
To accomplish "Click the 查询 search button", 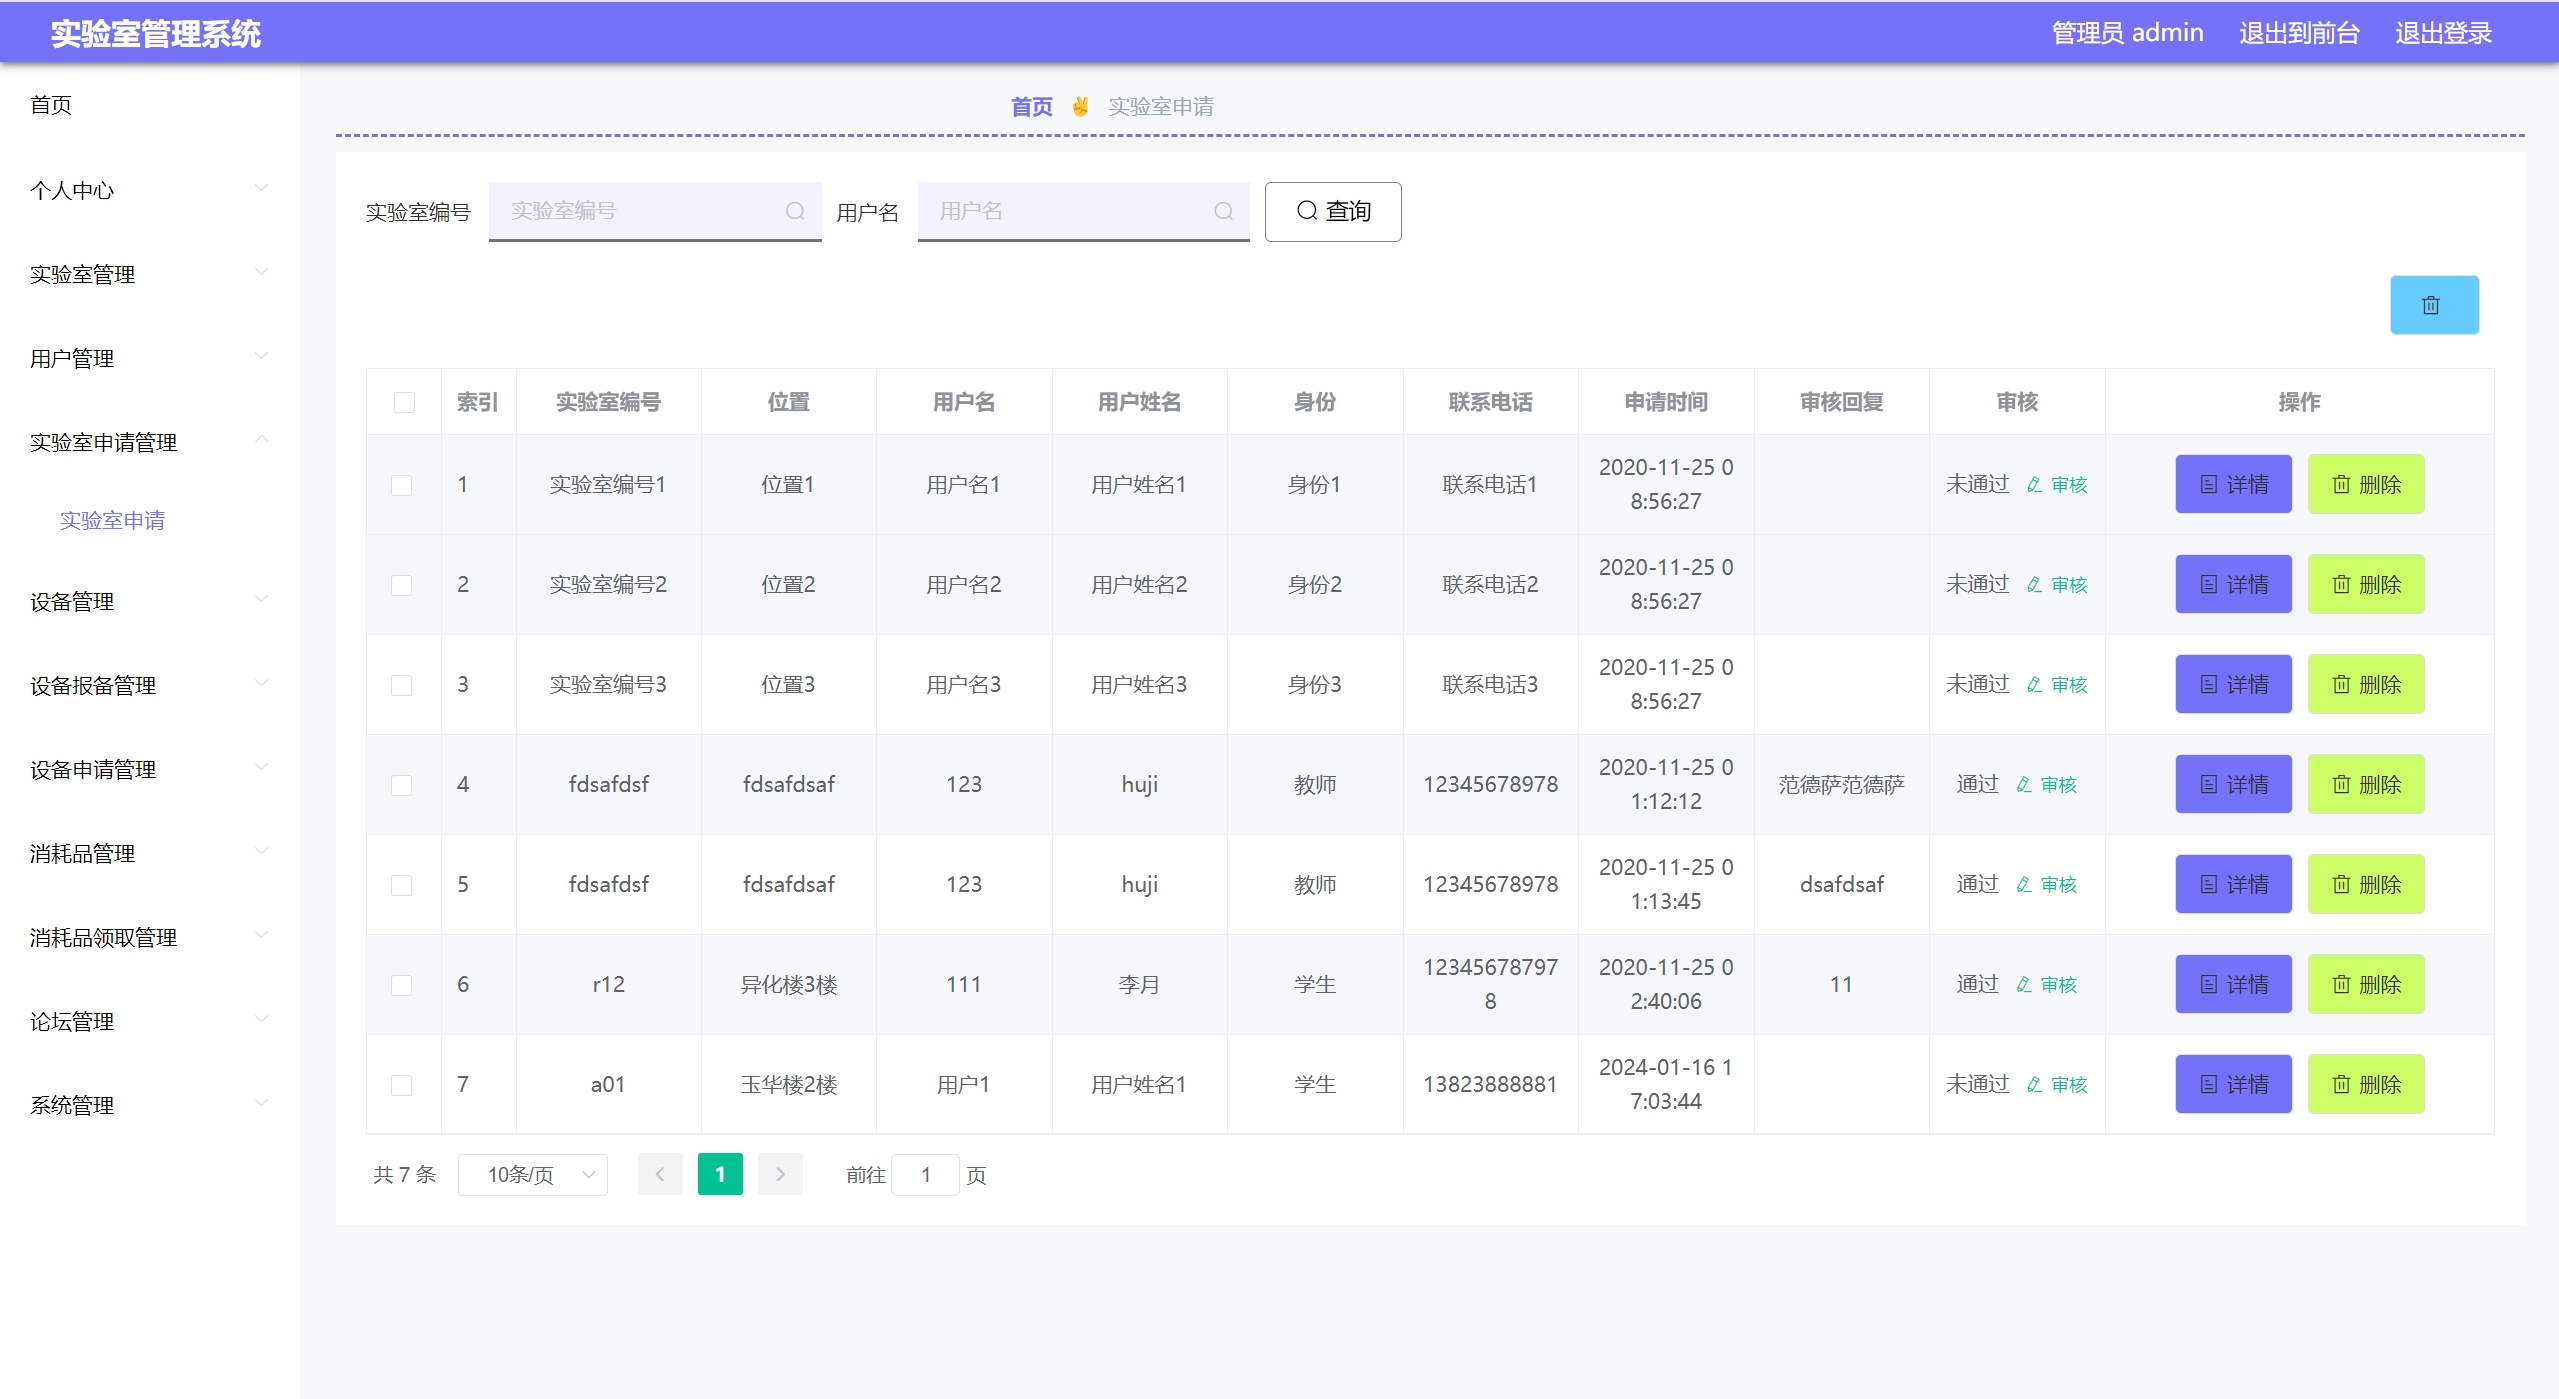I will 1332,211.
